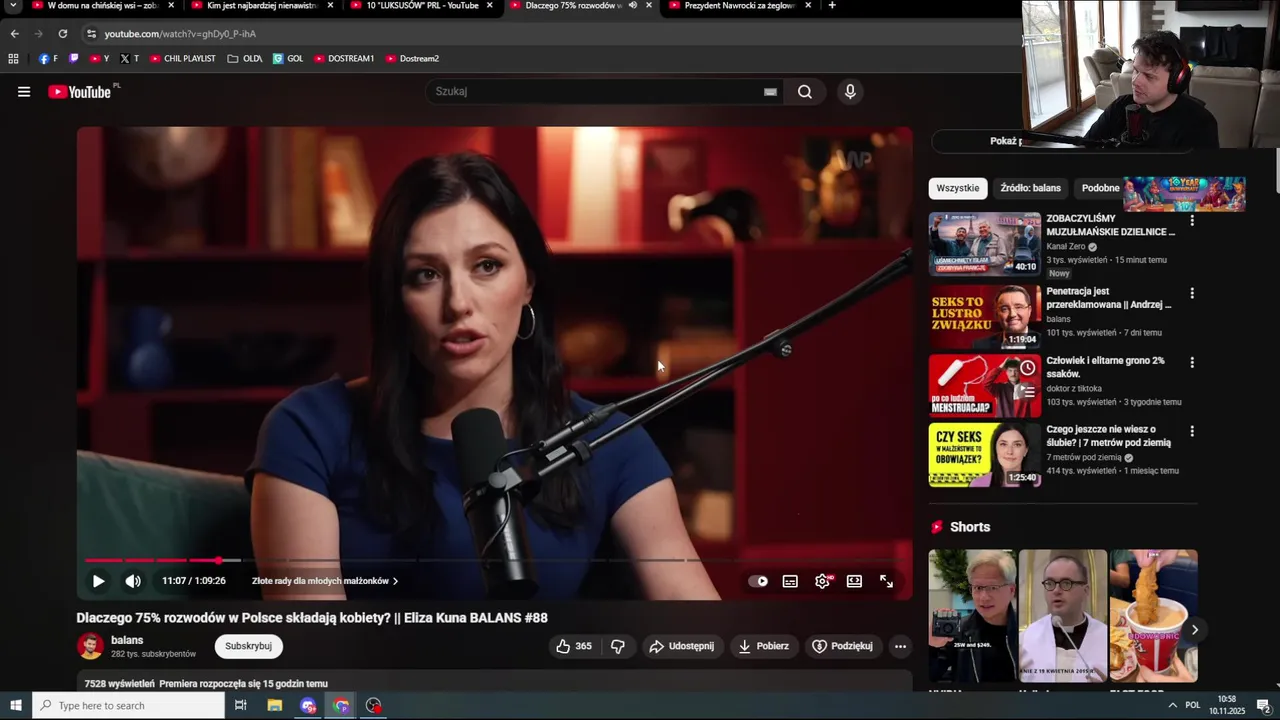The height and width of the screenshot is (720, 1280).
Task: Mute the video with the speaker icon
Action: [x=133, y=581]
